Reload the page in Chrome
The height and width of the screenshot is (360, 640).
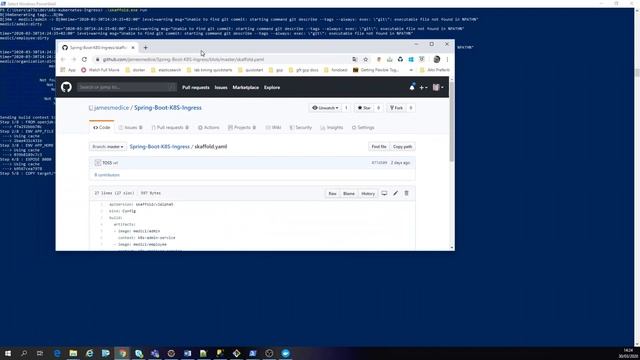click(x=84, y=59)
